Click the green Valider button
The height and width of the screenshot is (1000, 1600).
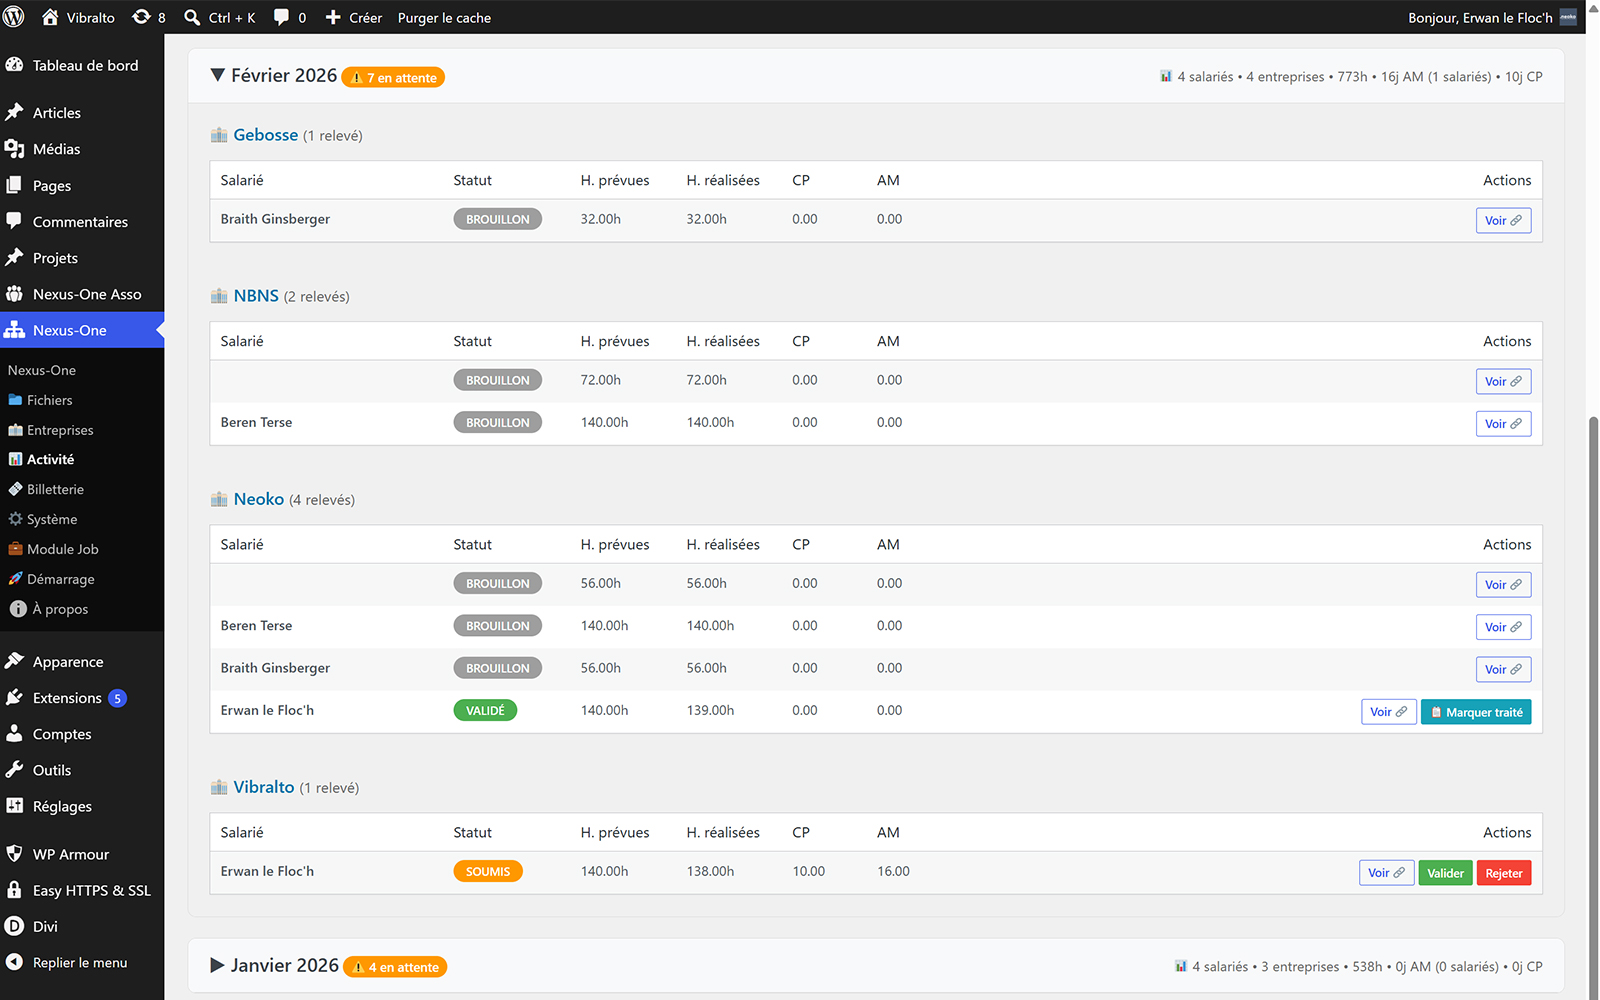point(1445,873)
